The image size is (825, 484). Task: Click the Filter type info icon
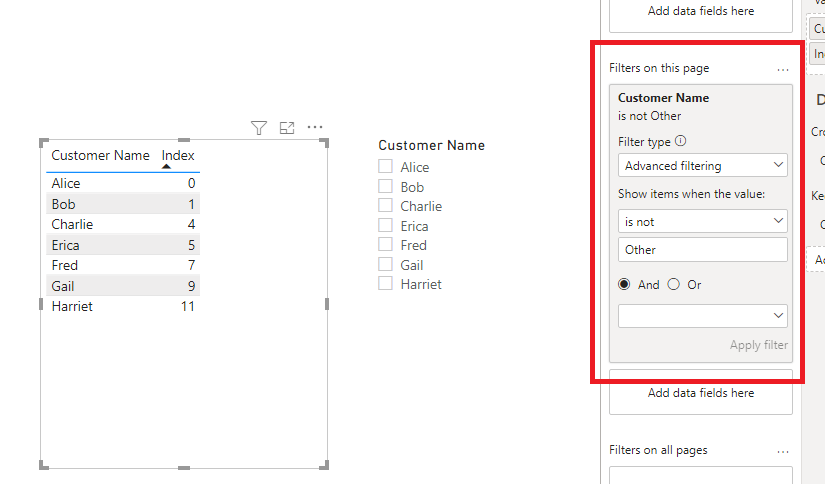coord(680,141)
